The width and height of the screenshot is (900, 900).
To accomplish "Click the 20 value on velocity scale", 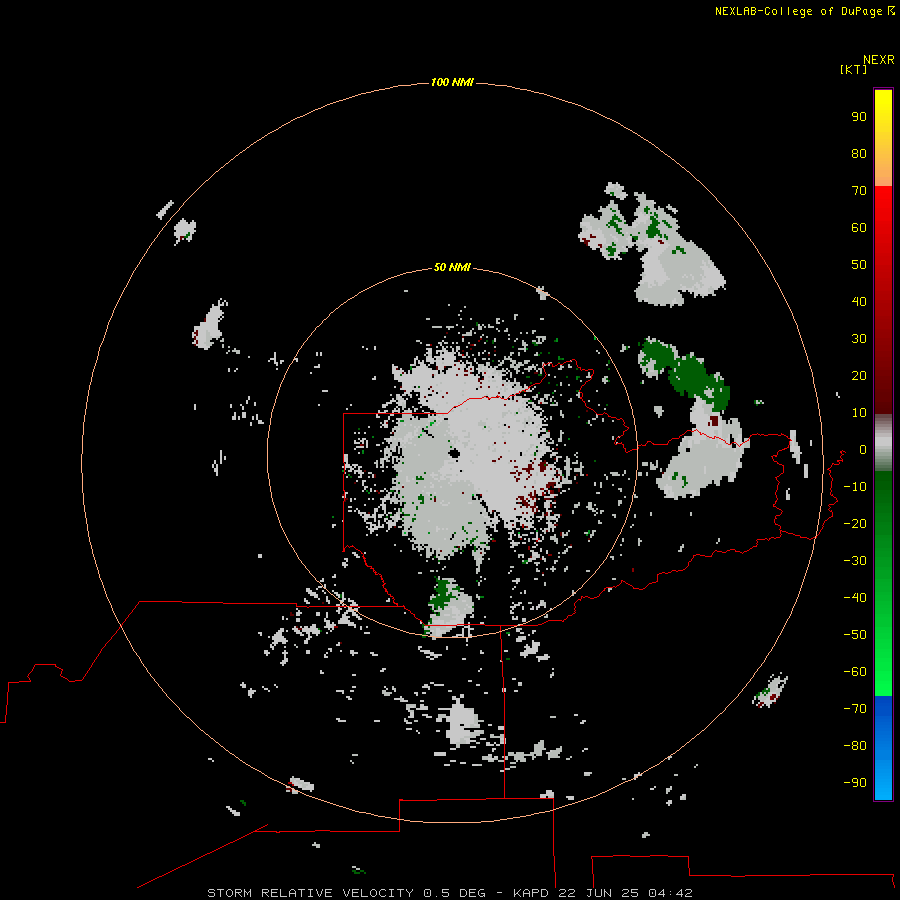I will 859,375.
